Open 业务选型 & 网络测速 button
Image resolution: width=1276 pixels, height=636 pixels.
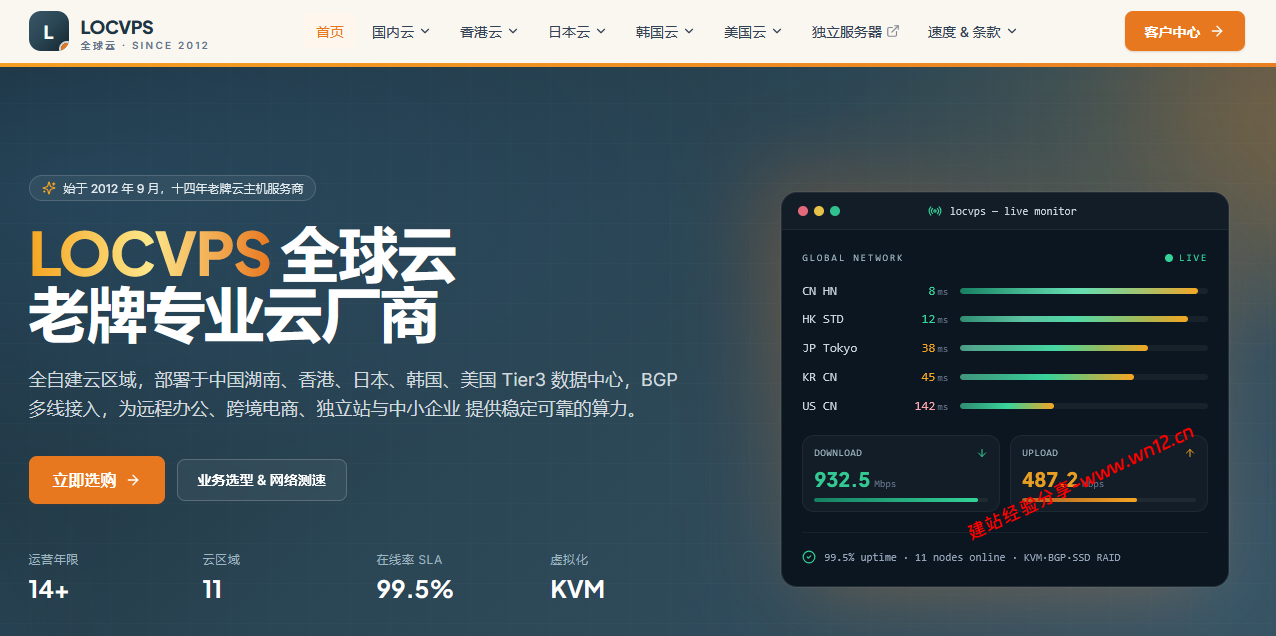pos(262,480)
